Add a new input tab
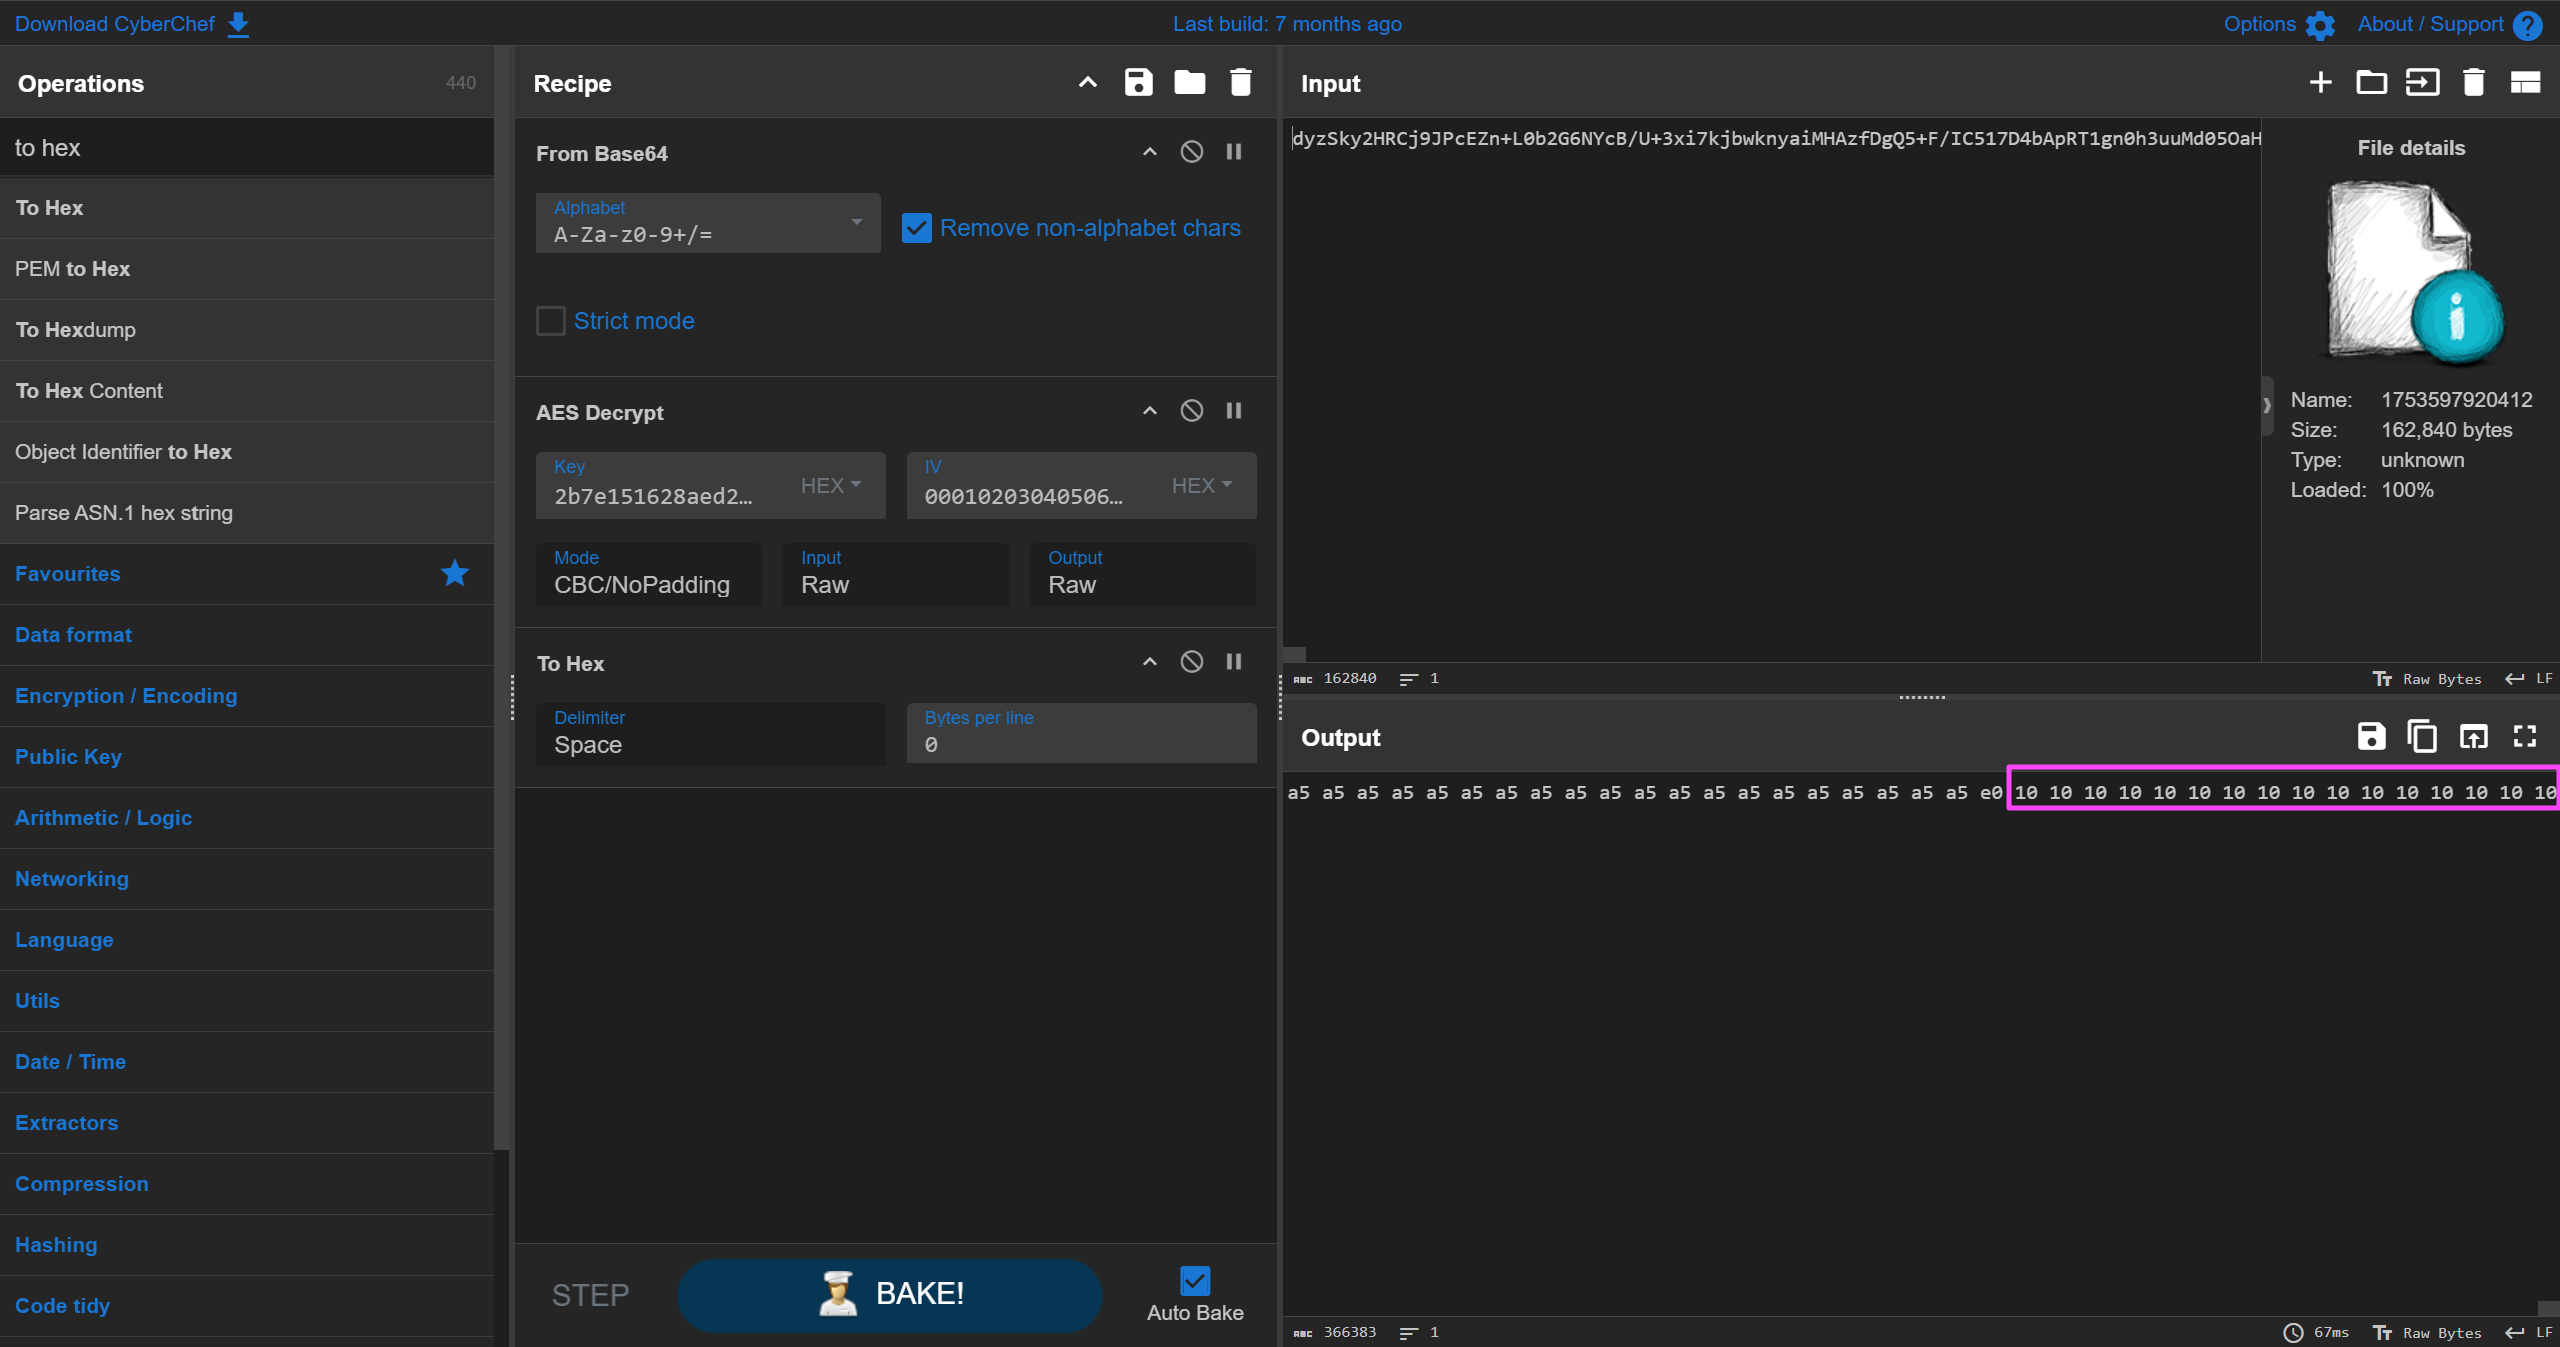The image size is (2560, 1347). coord(2321,83)
